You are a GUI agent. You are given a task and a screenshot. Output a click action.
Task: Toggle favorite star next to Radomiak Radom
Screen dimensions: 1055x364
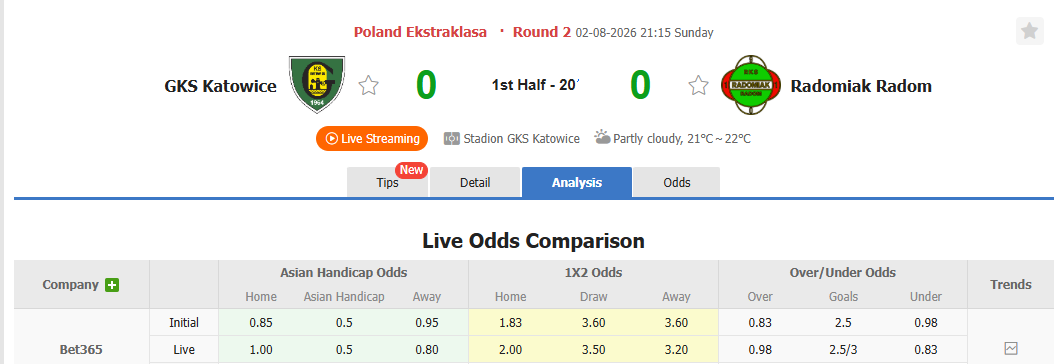point(698,85)
